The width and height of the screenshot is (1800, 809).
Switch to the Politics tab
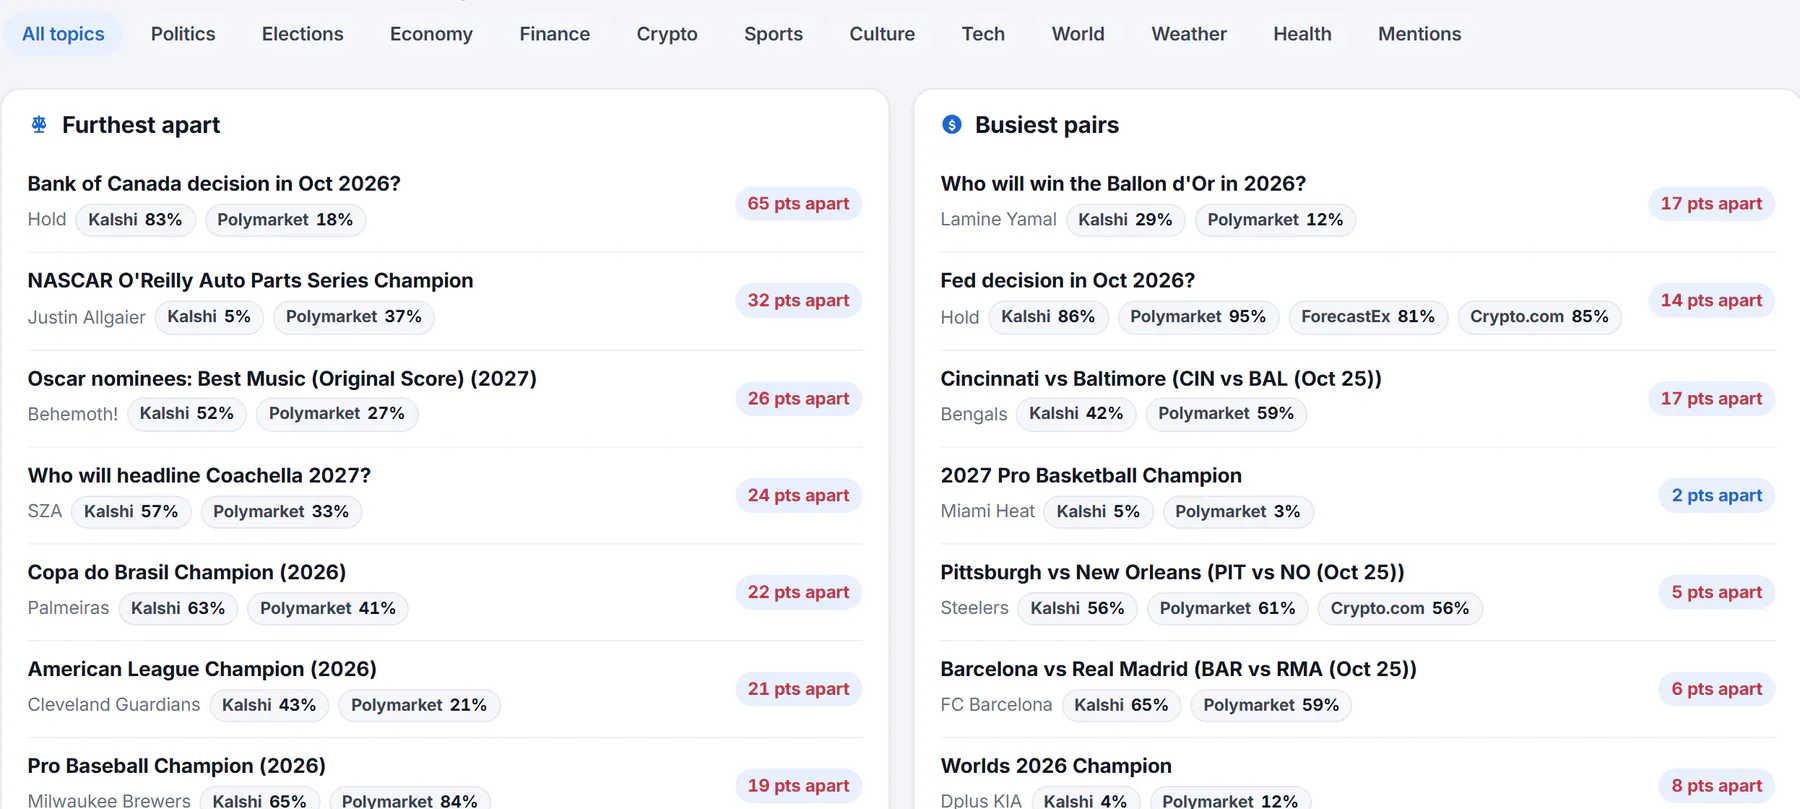point(183,34)
